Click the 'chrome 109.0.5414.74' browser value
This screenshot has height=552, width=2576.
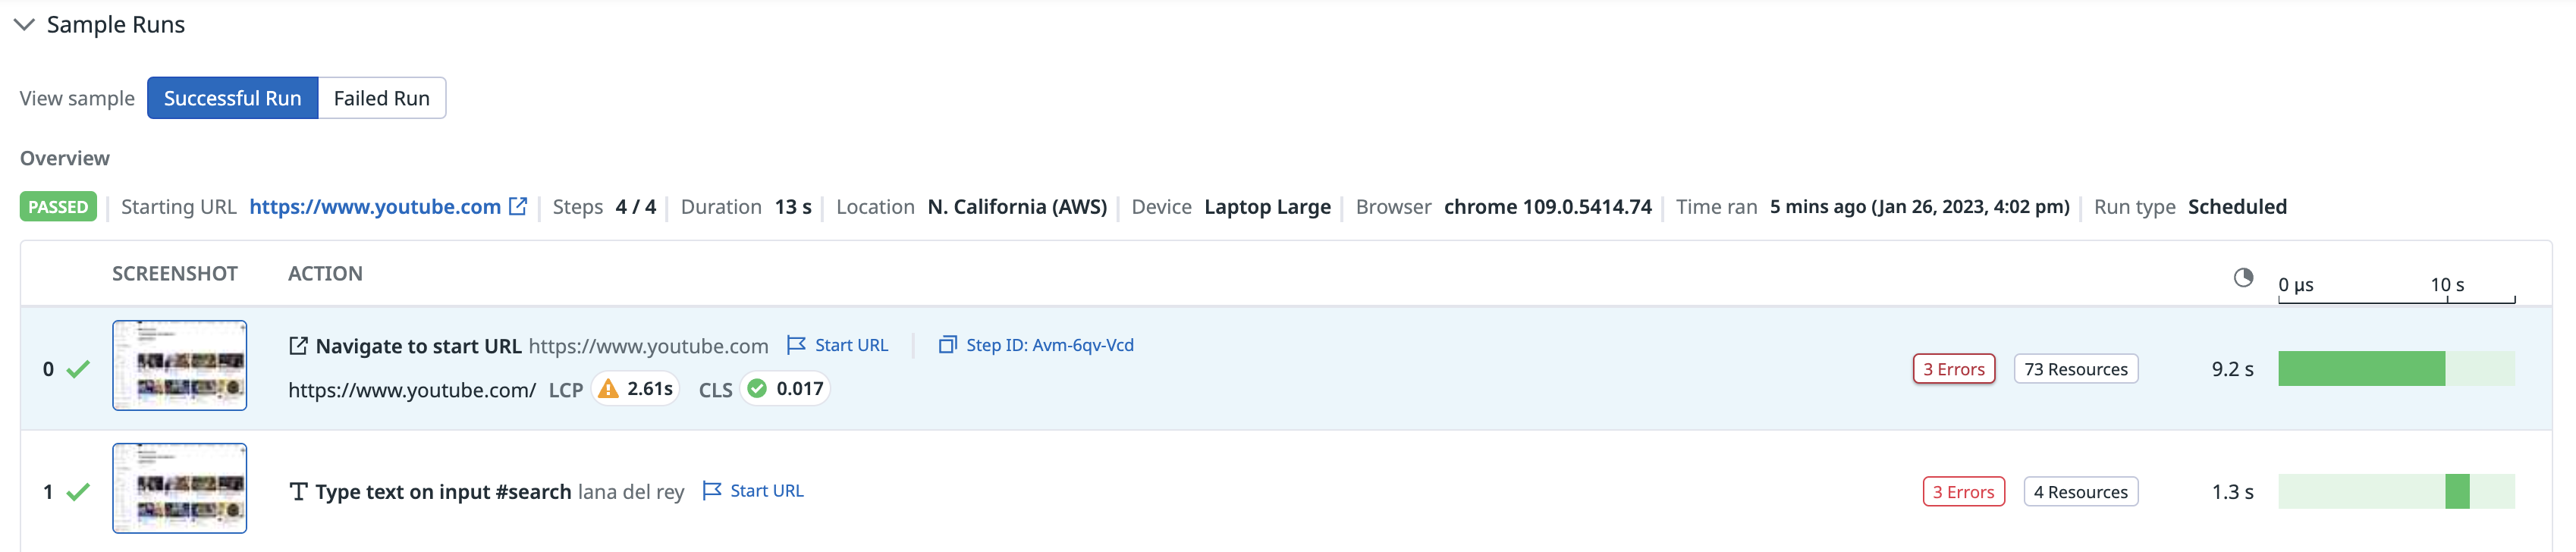coord(1548,207)
